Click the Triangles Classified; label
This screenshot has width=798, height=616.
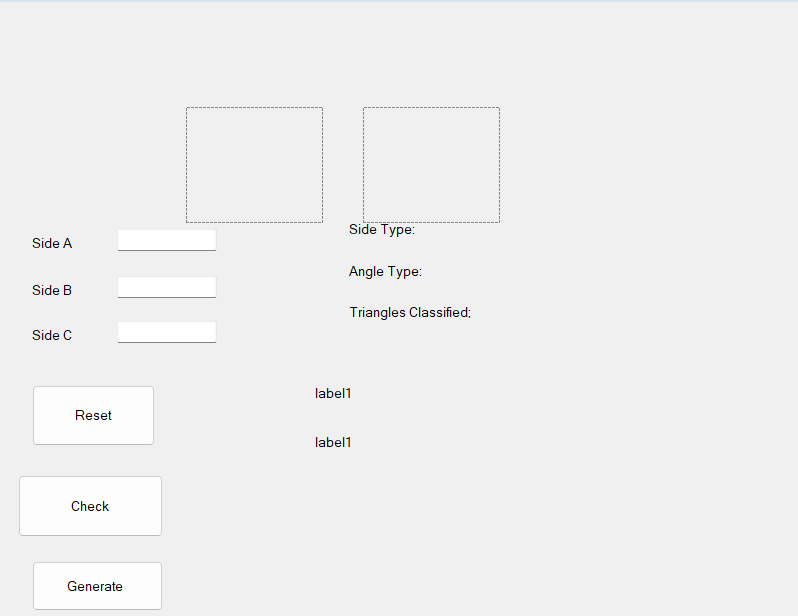point(410,312)
